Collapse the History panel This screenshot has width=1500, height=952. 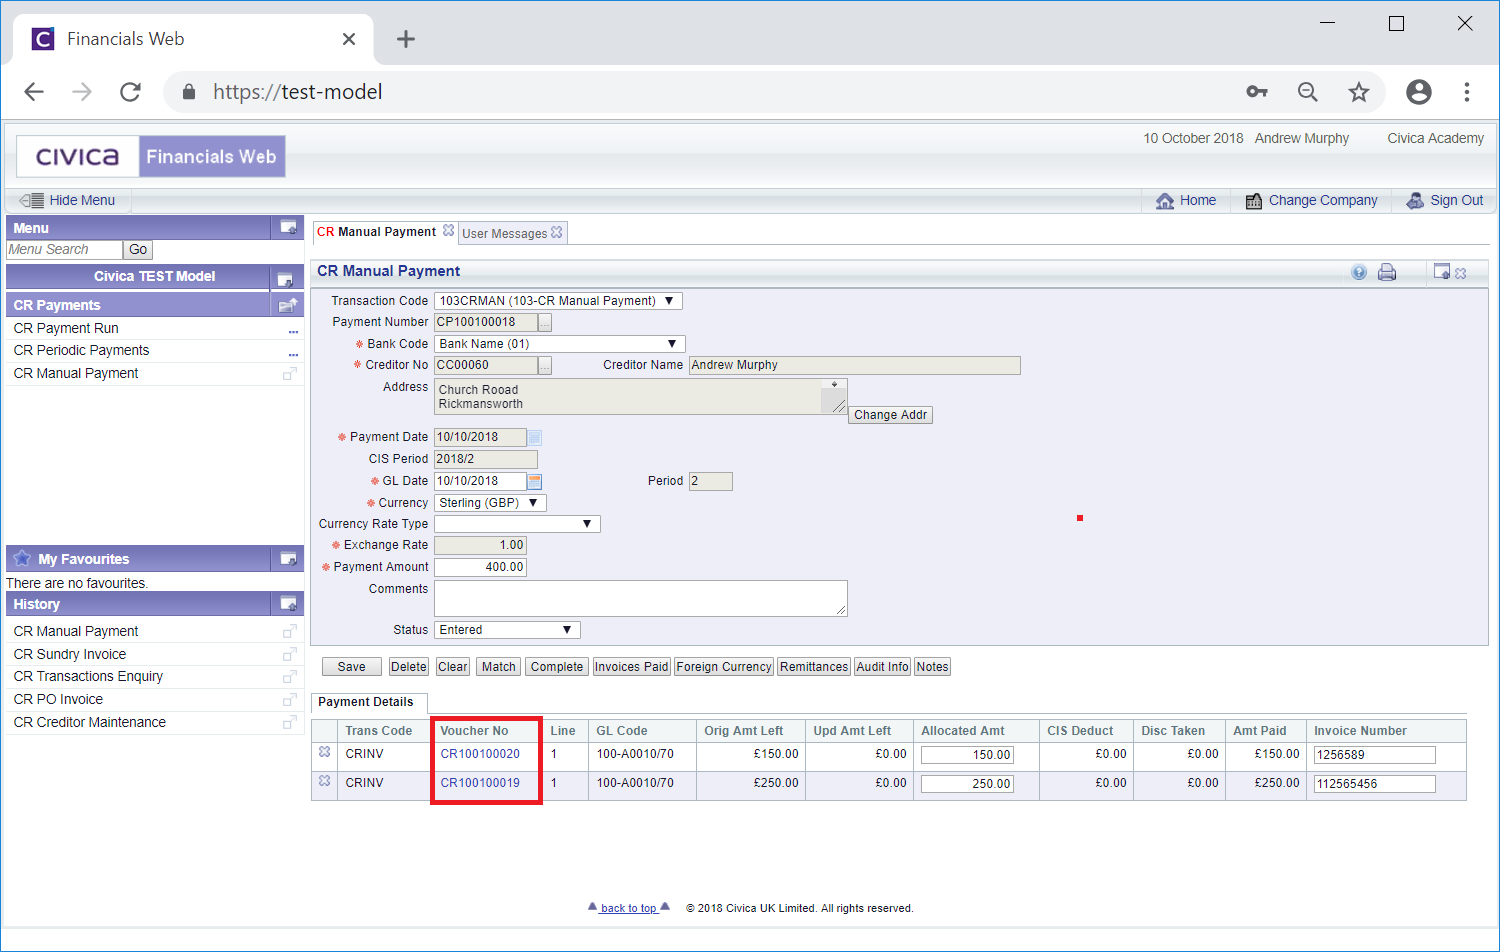click(288, 604)
